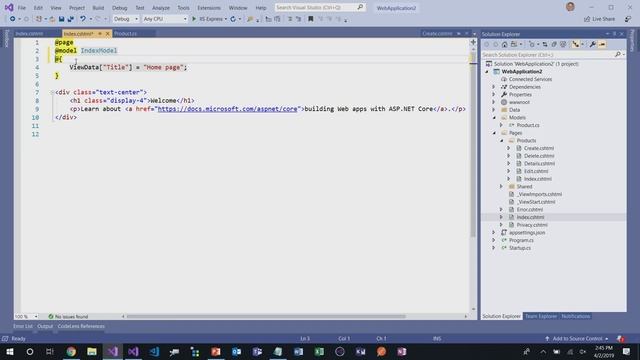
Task: Open the Toolbox side tab
Action: click(x=7, y=38)
